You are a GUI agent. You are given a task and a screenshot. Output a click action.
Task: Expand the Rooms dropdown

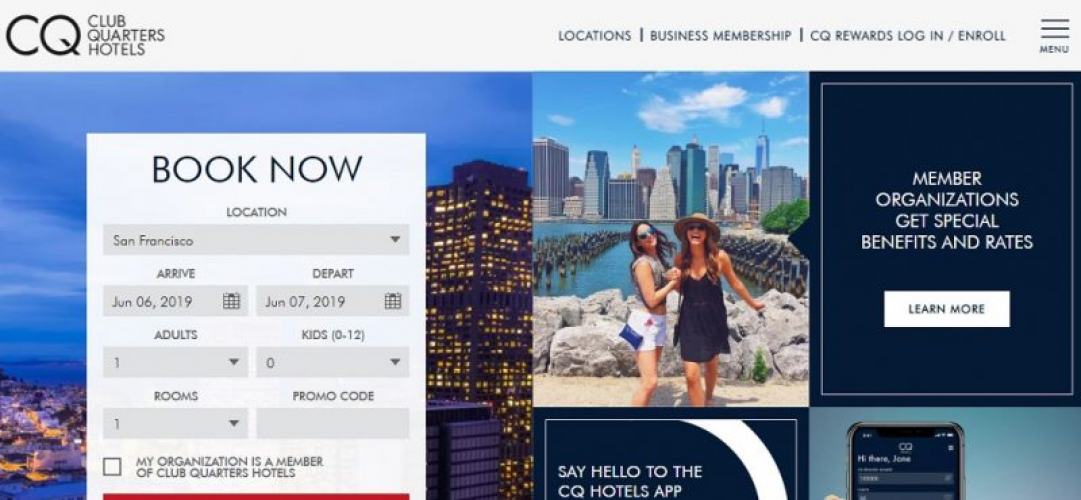click(x=175, y=423)
